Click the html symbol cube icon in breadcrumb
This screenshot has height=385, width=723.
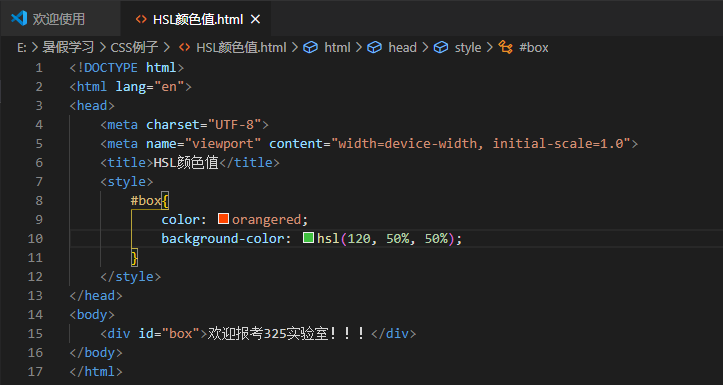click(310, 47)
